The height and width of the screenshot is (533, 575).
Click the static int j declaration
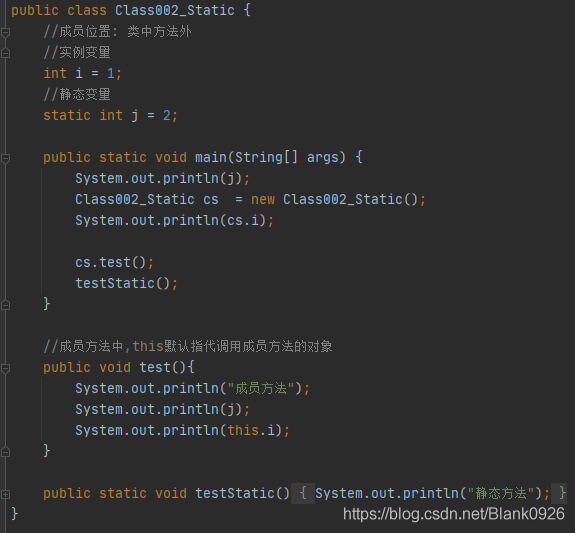pos(110,116)
